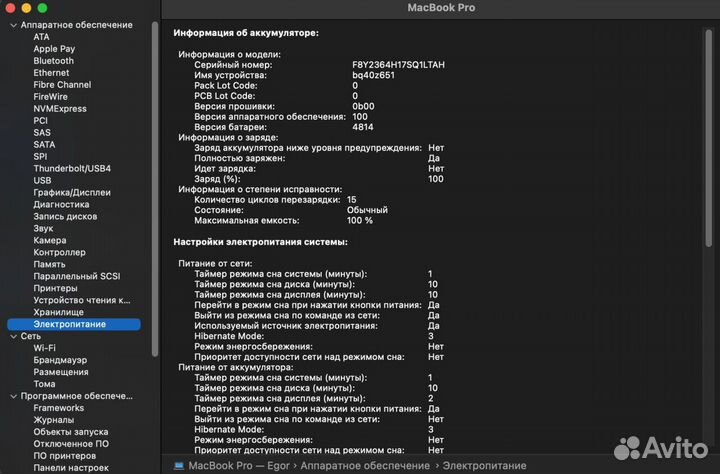Click the main pane vertical scrollbar

(709, 139)
